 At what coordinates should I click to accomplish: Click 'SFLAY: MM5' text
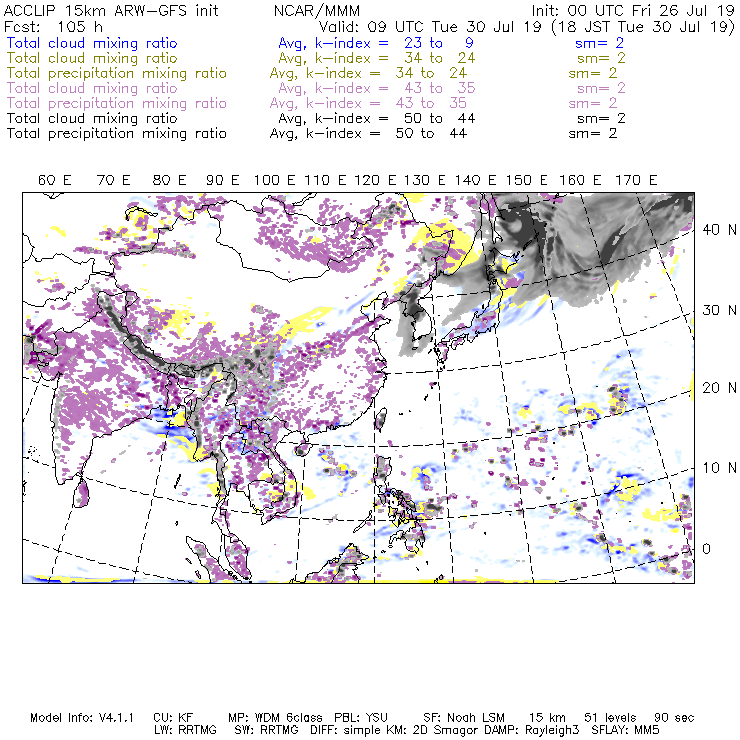[625, 730]
